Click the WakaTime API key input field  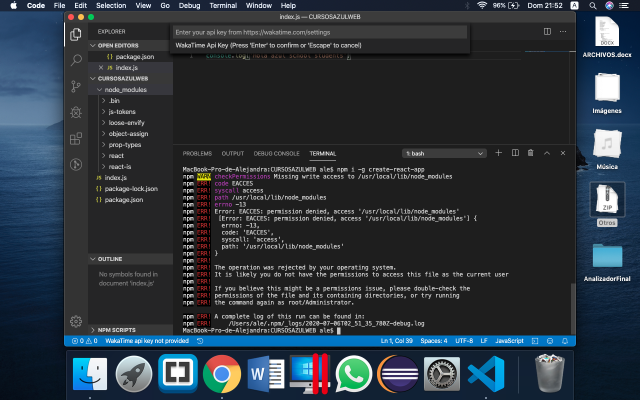319,32
